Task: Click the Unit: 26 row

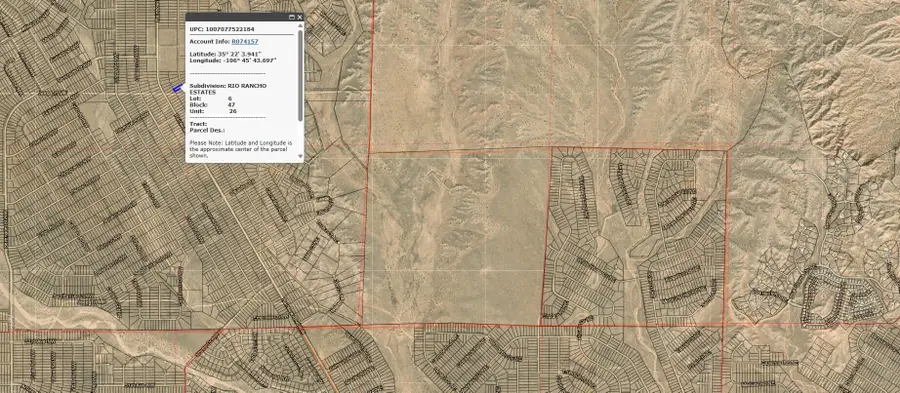Action: click(x=213, y=111)
